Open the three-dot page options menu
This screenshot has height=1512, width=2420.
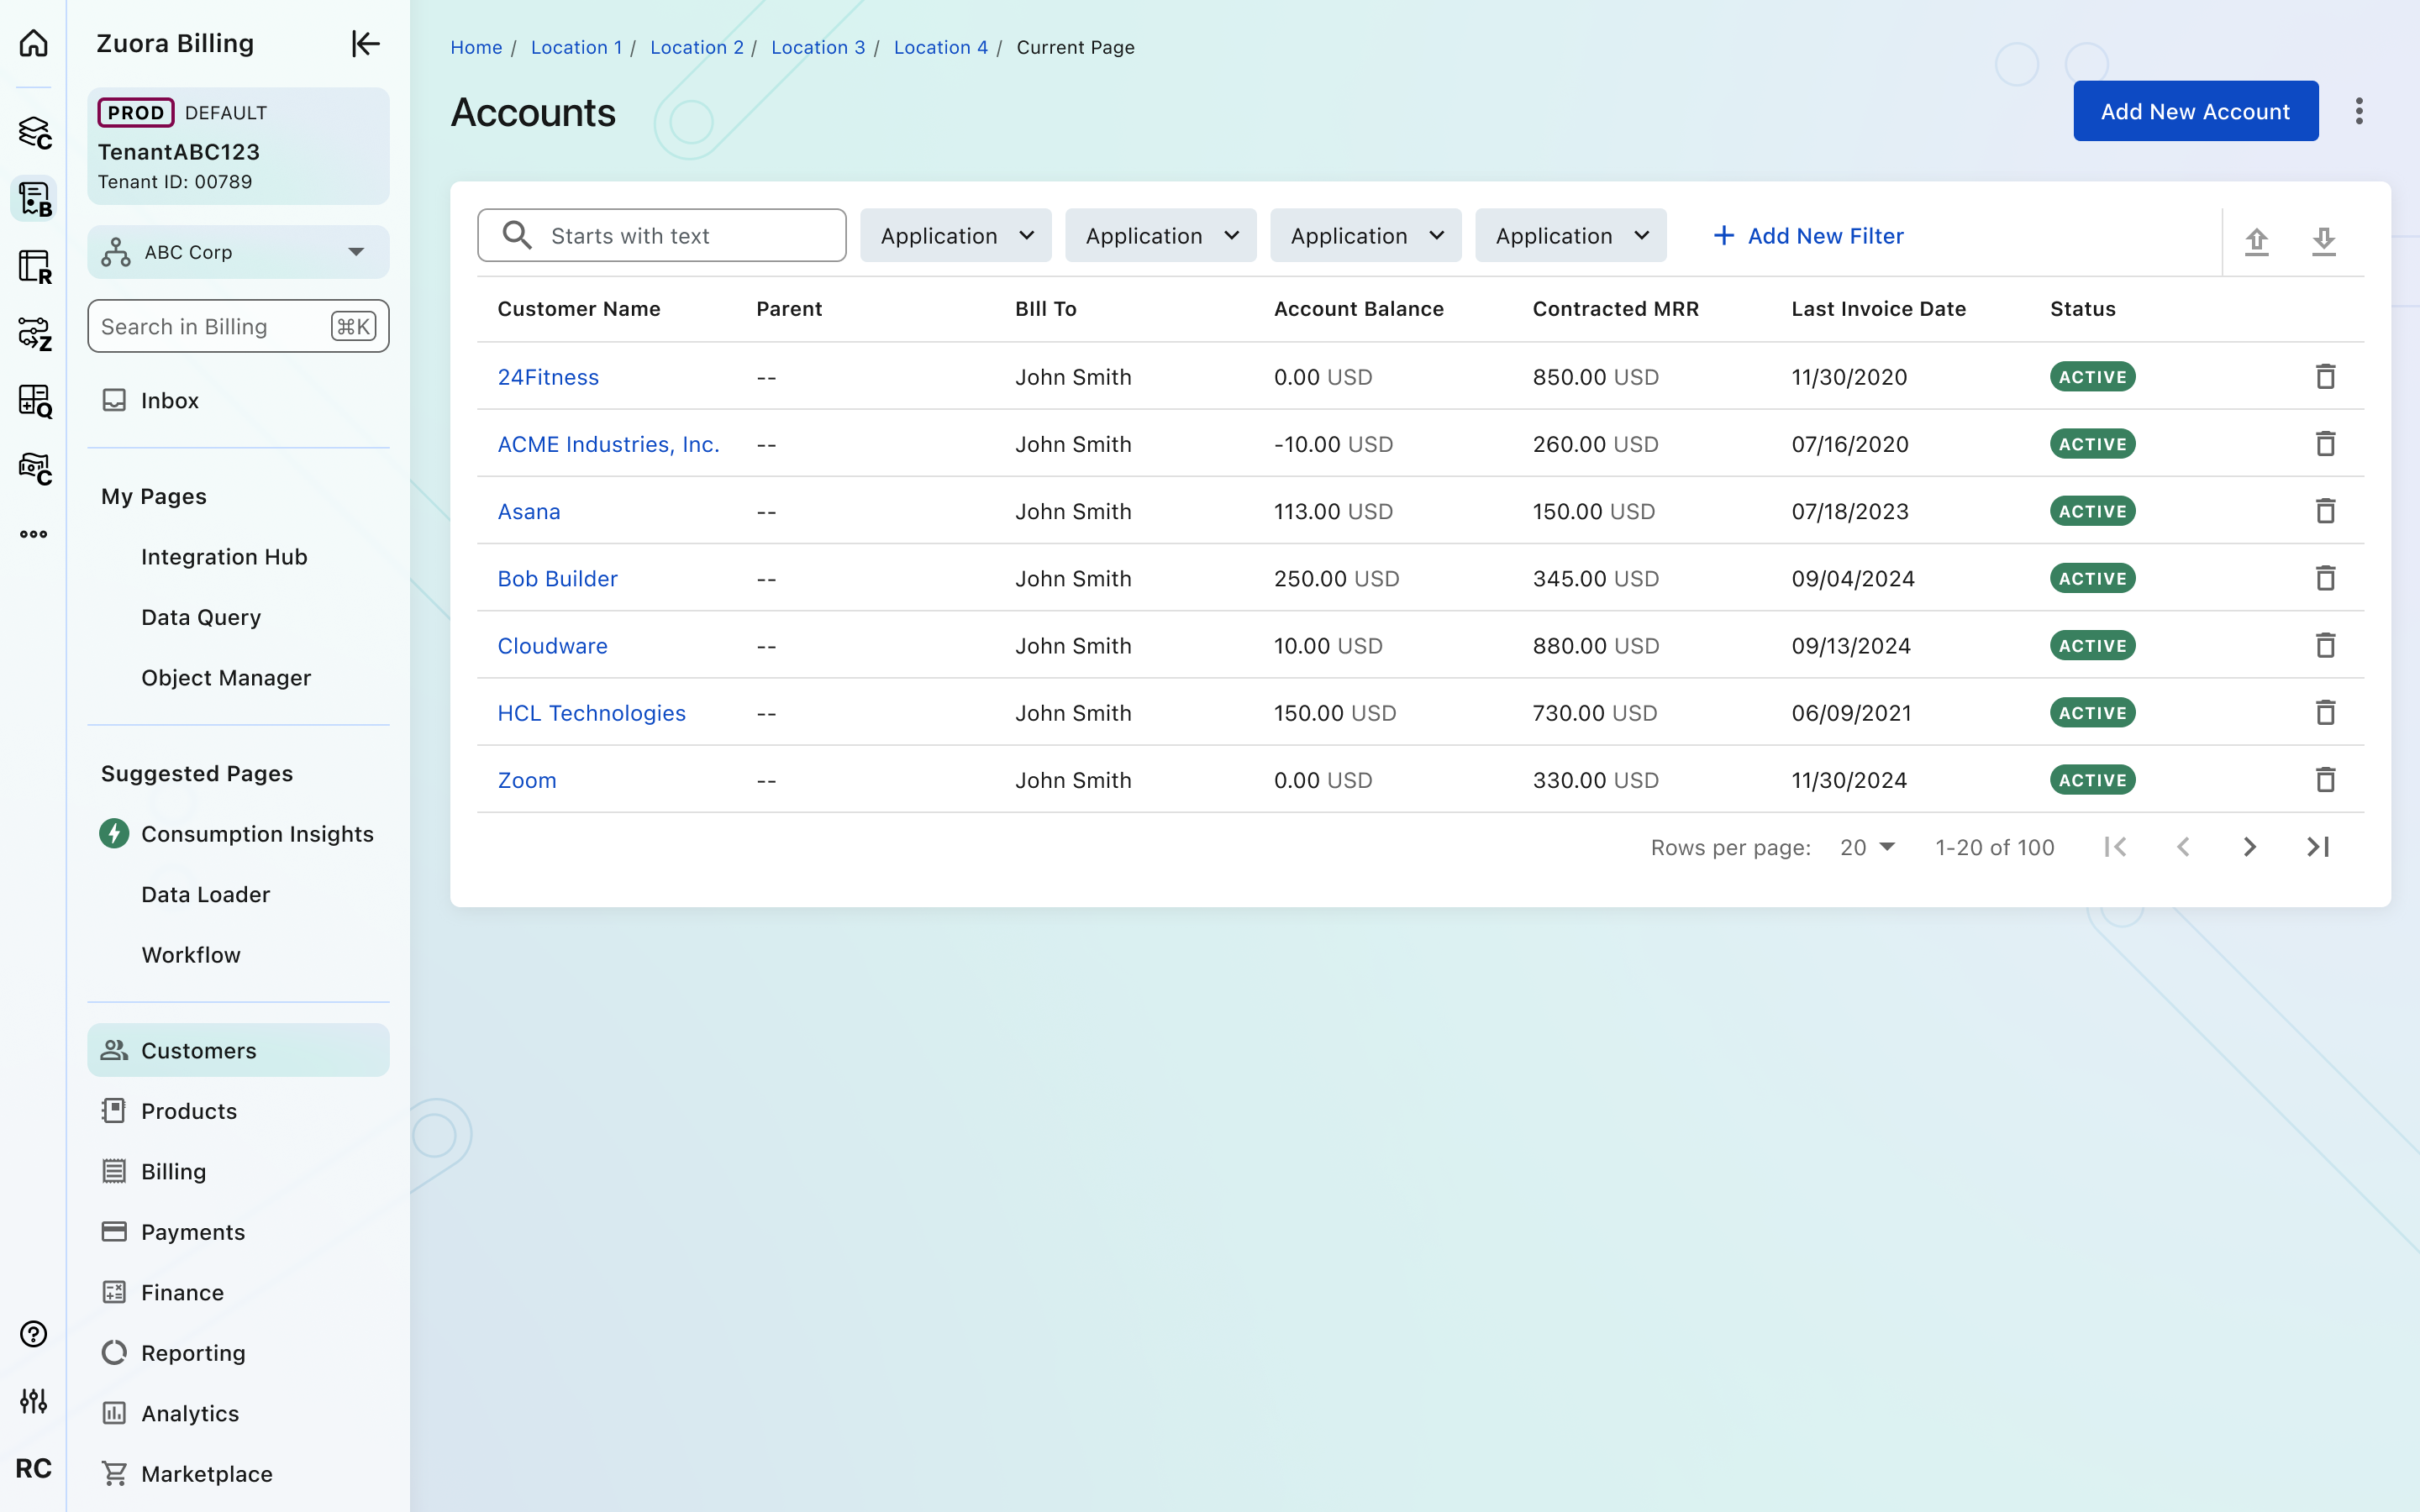[x=2359, y=111]
